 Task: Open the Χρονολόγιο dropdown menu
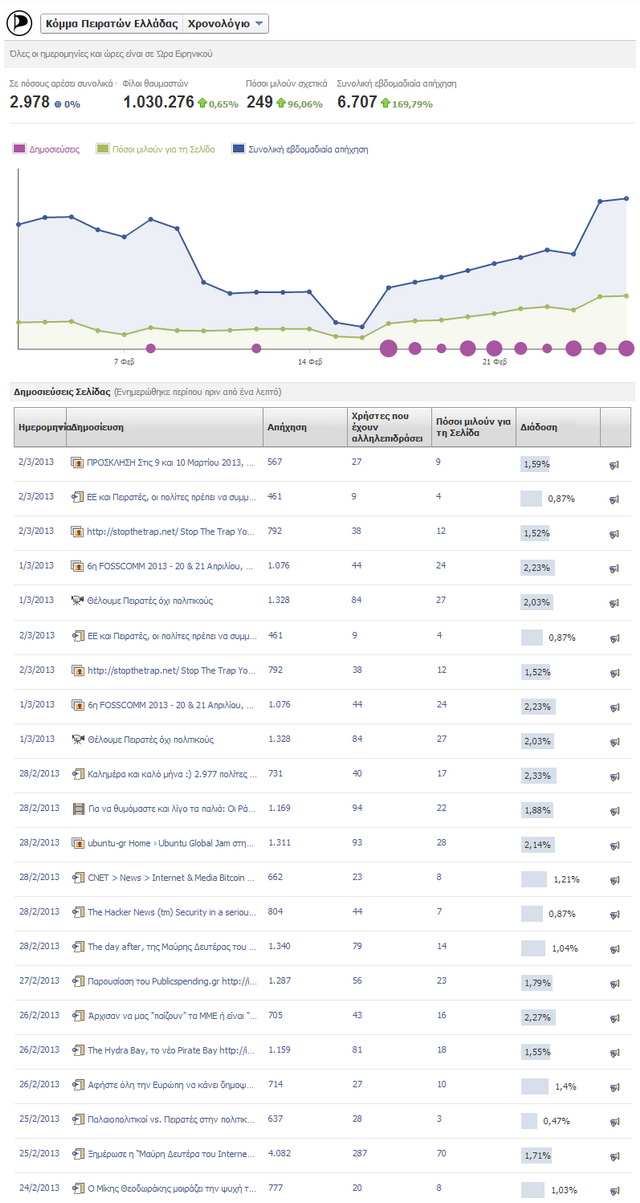pos(225,22)
